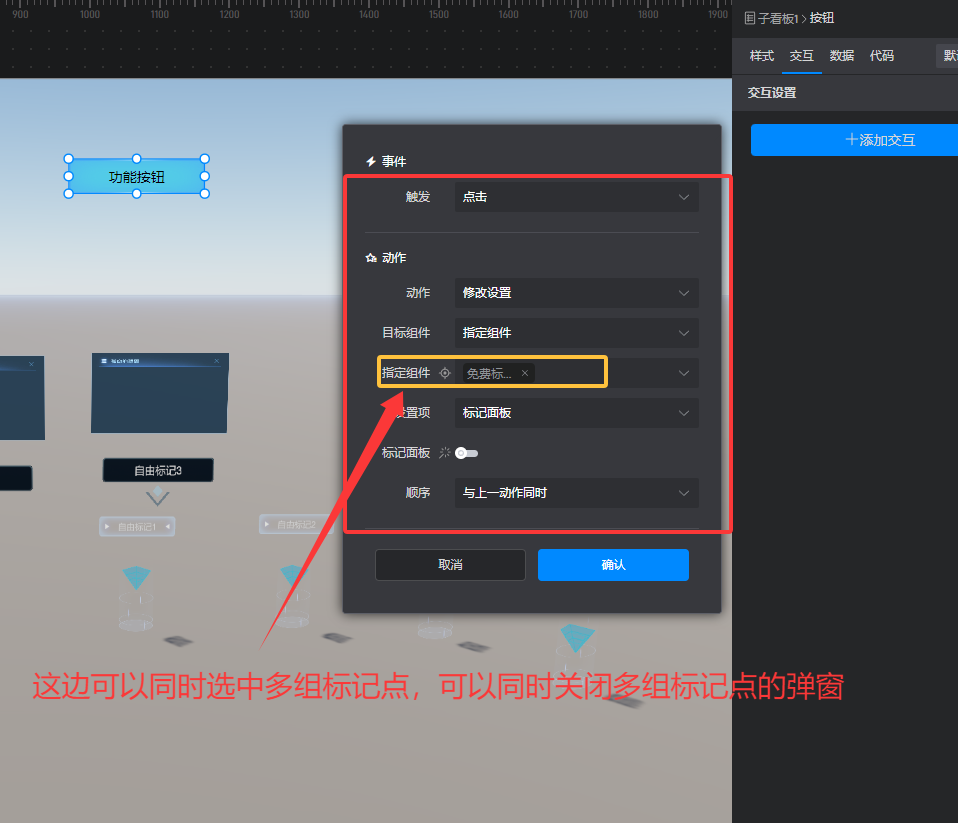Open the 代码 tab
Image resolution: width=958 pixels, height=823 pixels.
(x=882, y=56)
